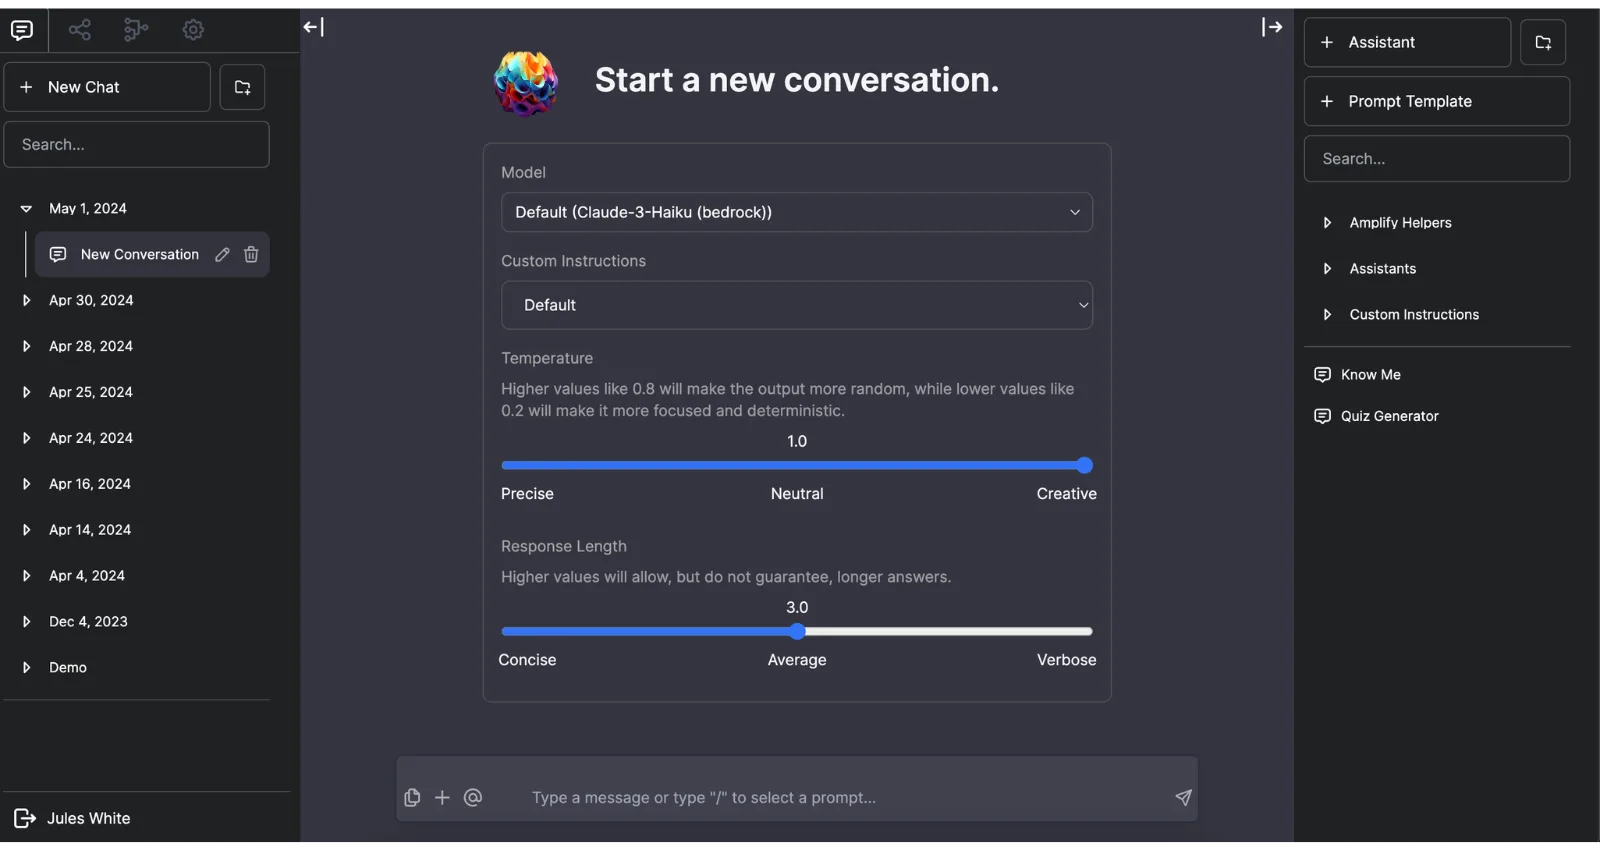This screenshot has height=850, width=1600.
Task: Expand the Apr 24, 2024 group
Action: [27, 438]
